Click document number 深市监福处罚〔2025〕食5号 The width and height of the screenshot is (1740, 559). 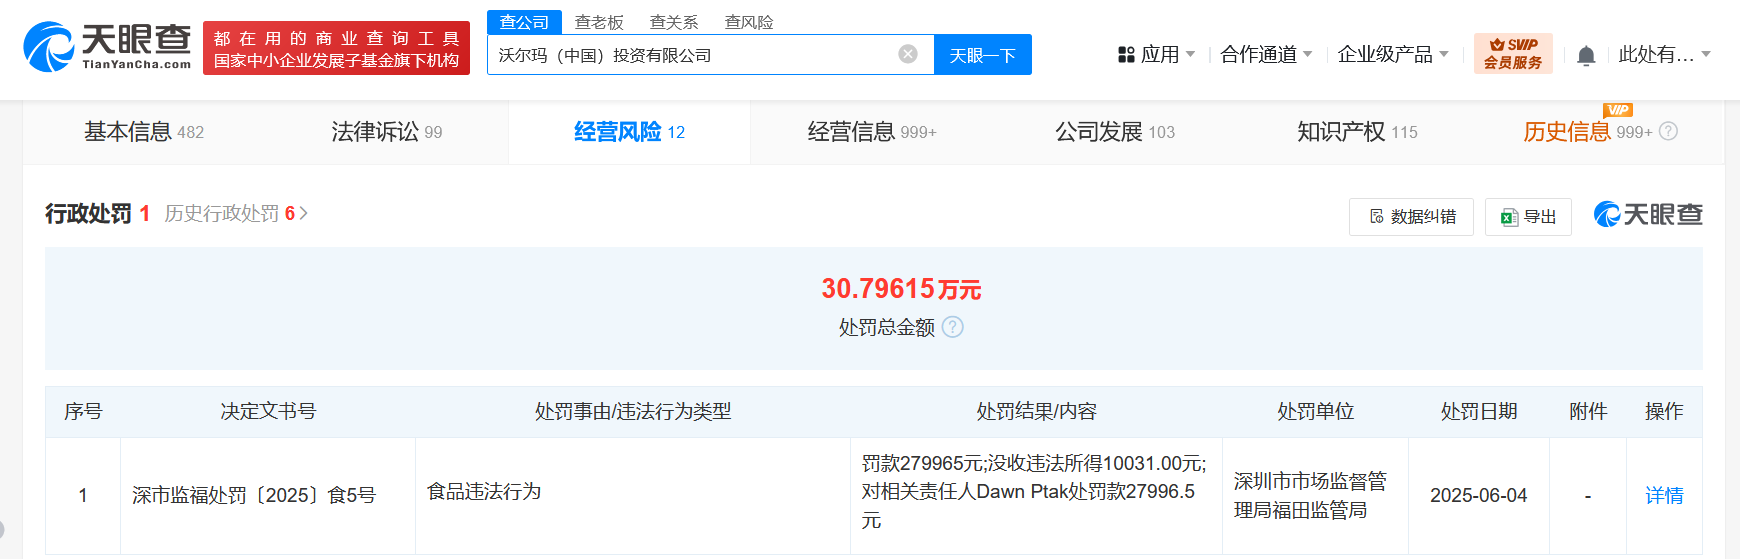(x=254, y=495)
